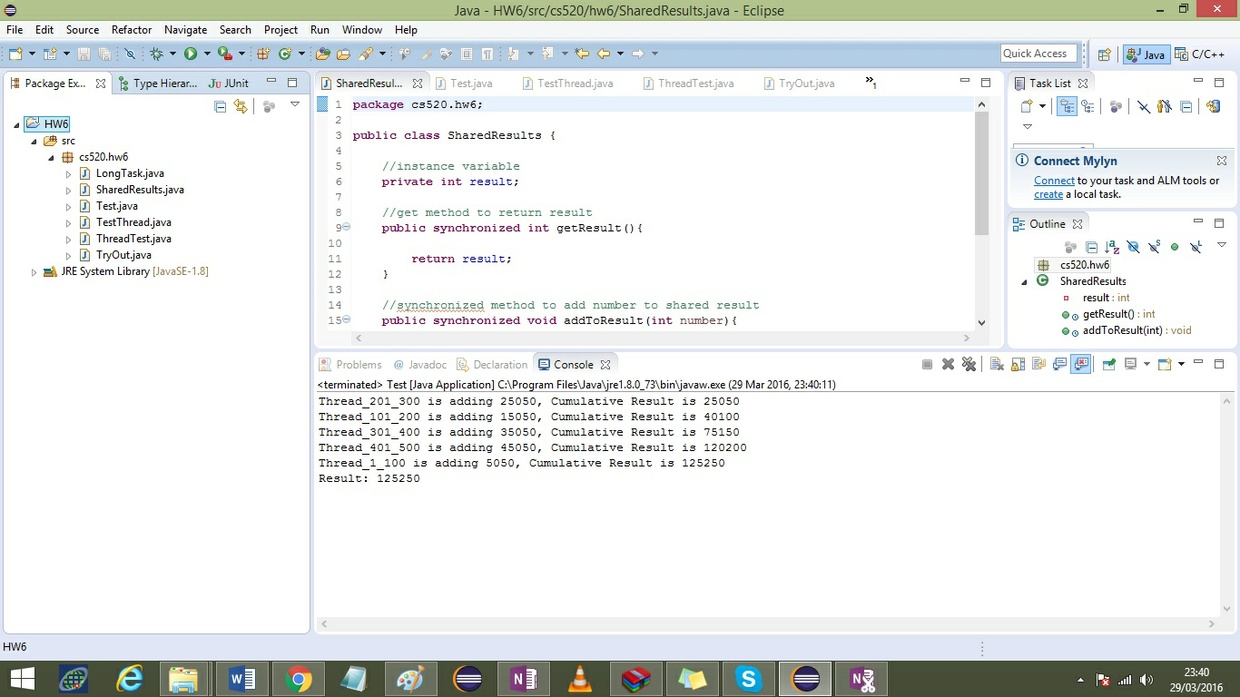
Task: Toggle Hide Fields in Outline view
Action: pyautogui.click(x=1133, y=247)
